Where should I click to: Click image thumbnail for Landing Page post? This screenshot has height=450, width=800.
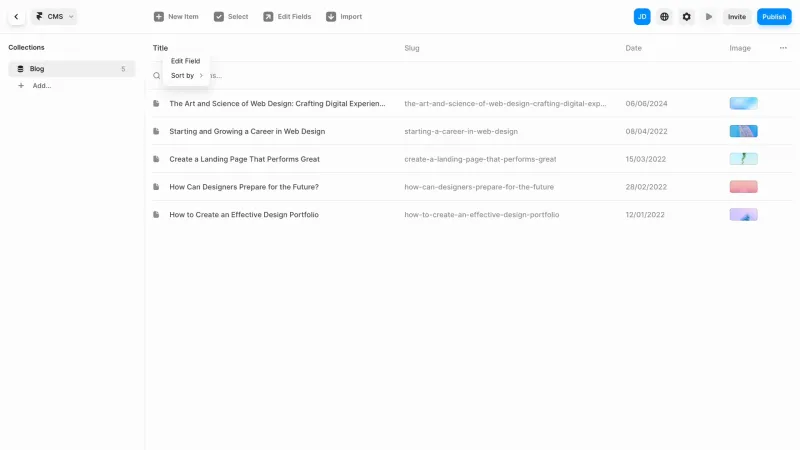tap(743, 159)
